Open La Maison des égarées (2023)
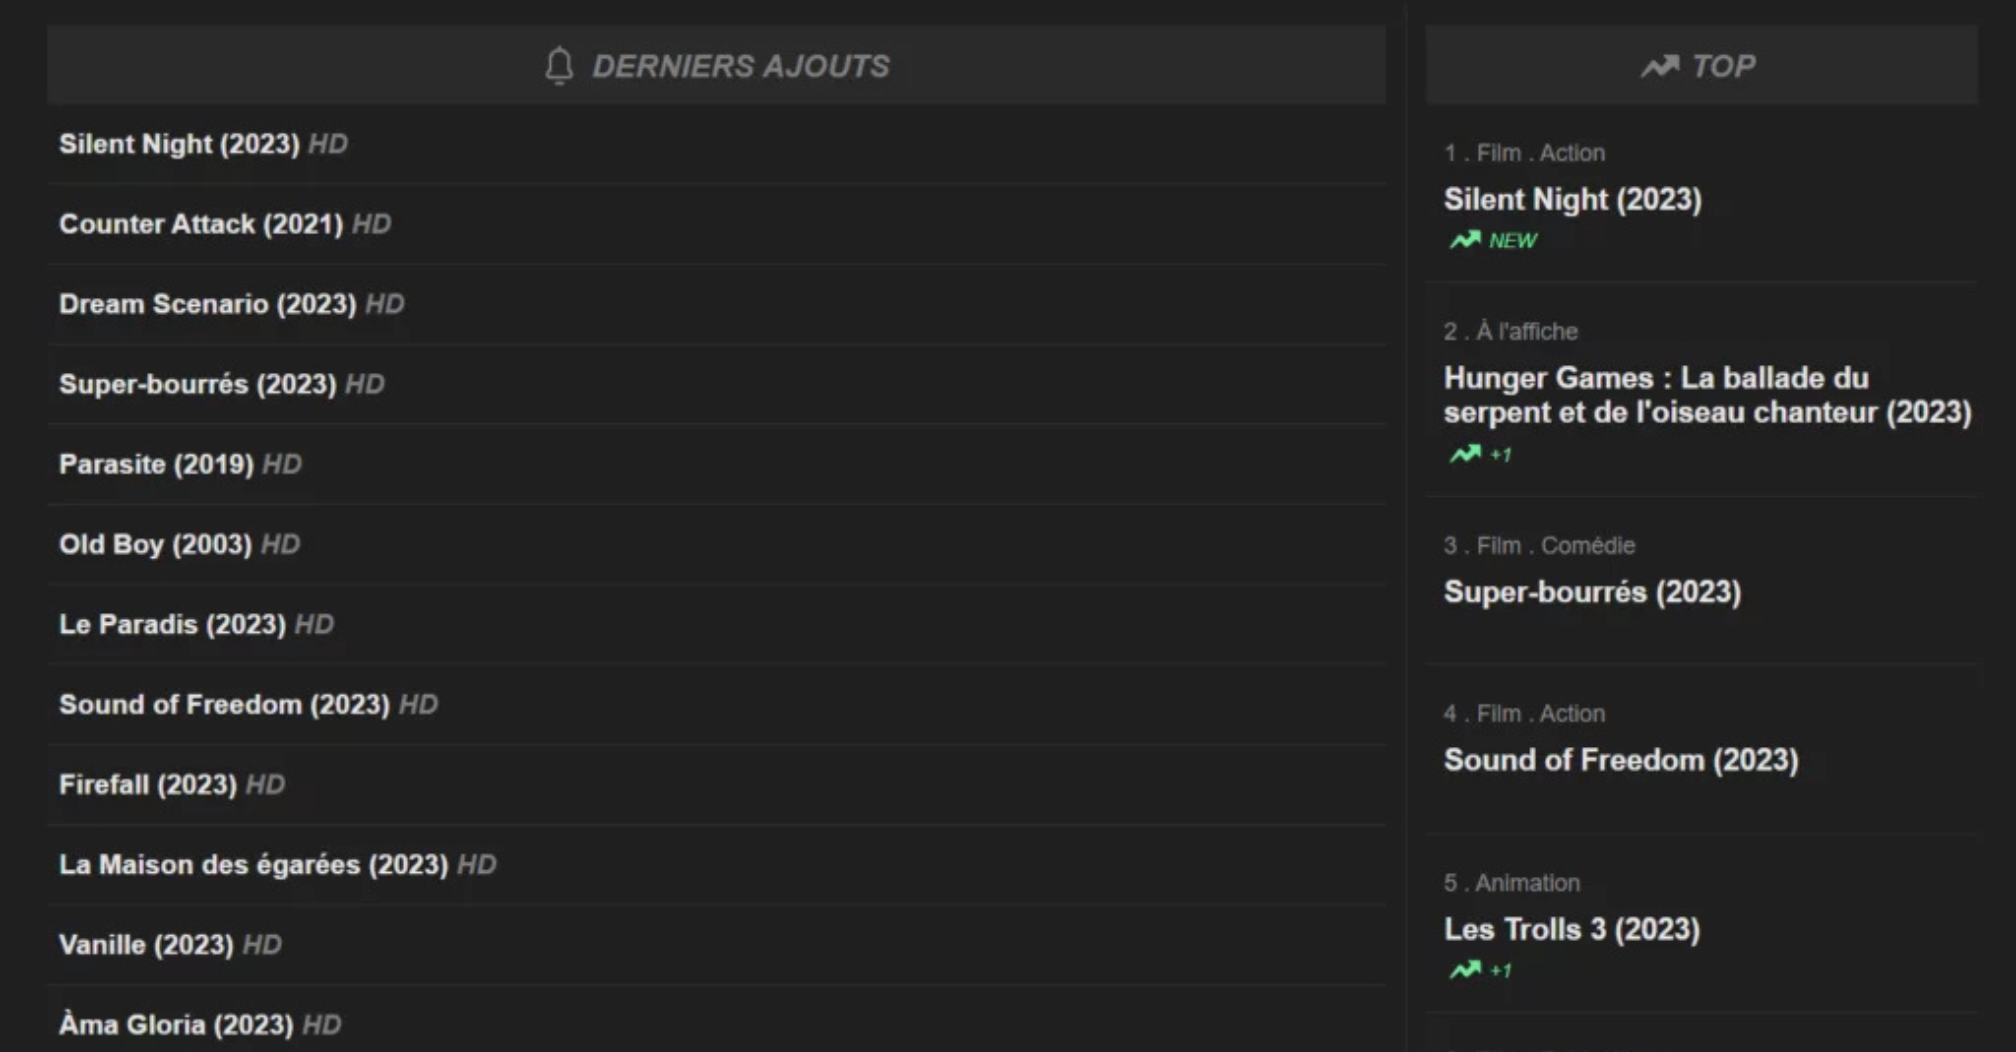Image resolution: width=2016 pixels, height=1052 pixels. (x=254, y=864)
